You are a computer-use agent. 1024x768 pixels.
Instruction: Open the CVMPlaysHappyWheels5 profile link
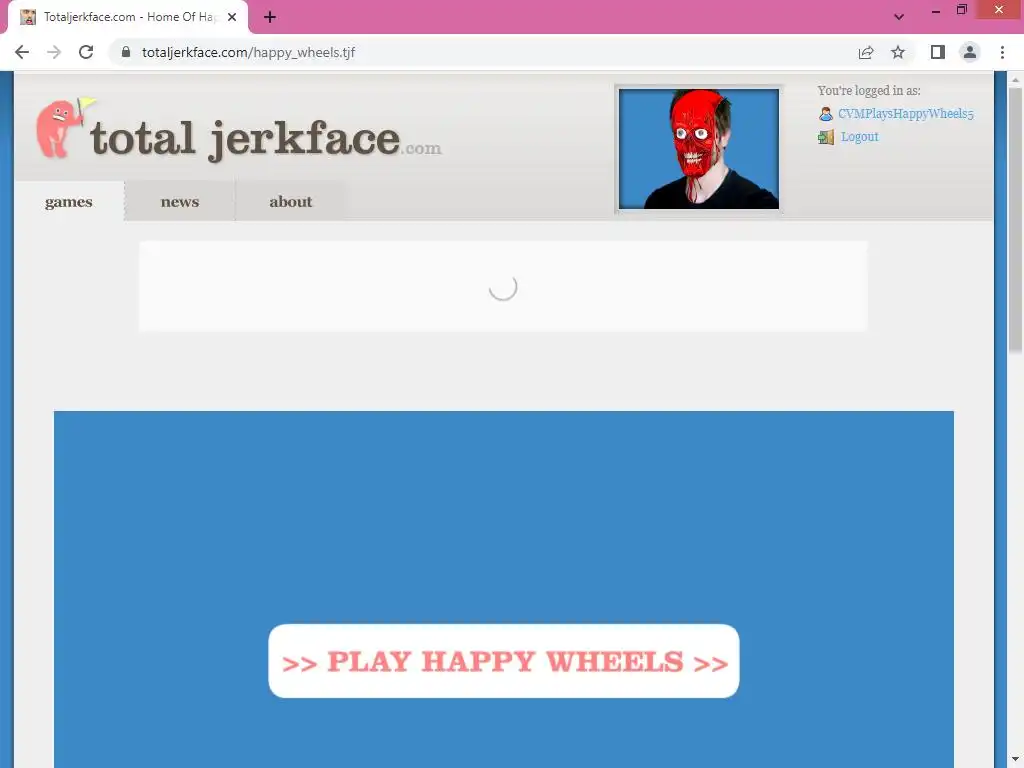click(905, 114)
